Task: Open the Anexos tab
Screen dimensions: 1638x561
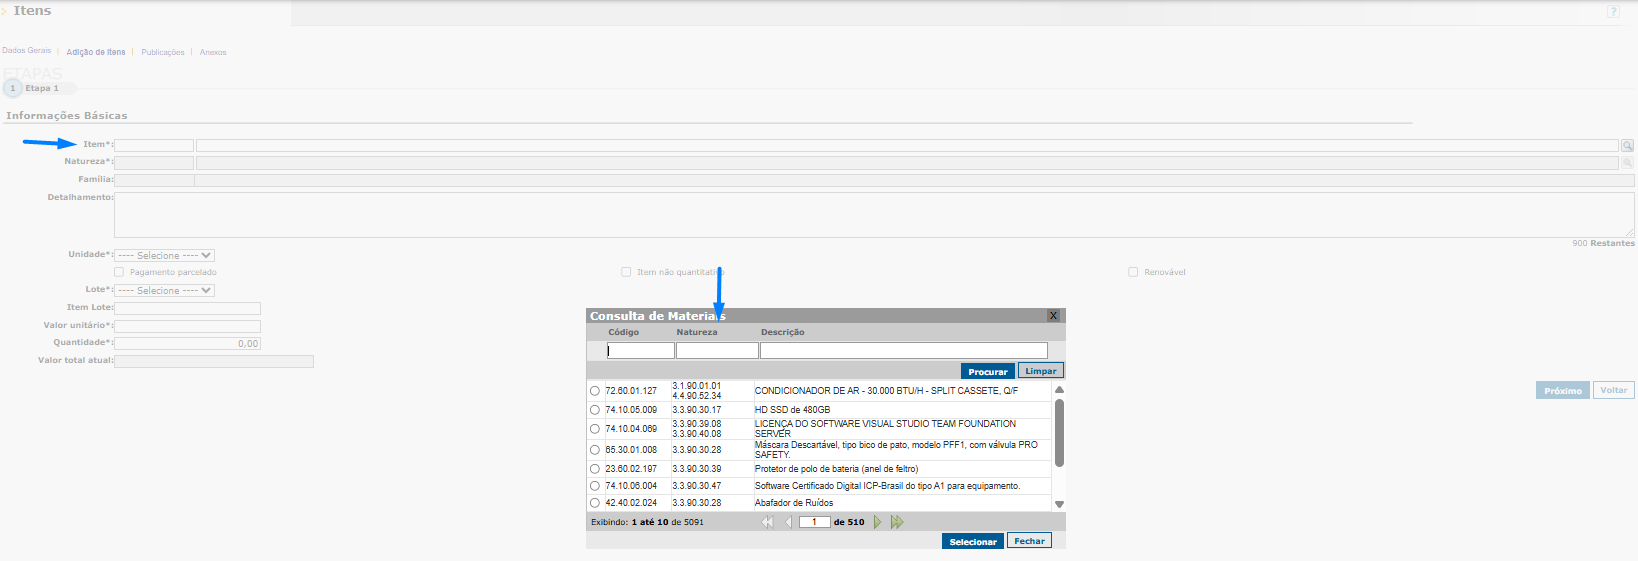Action: (x=213, y=52)
